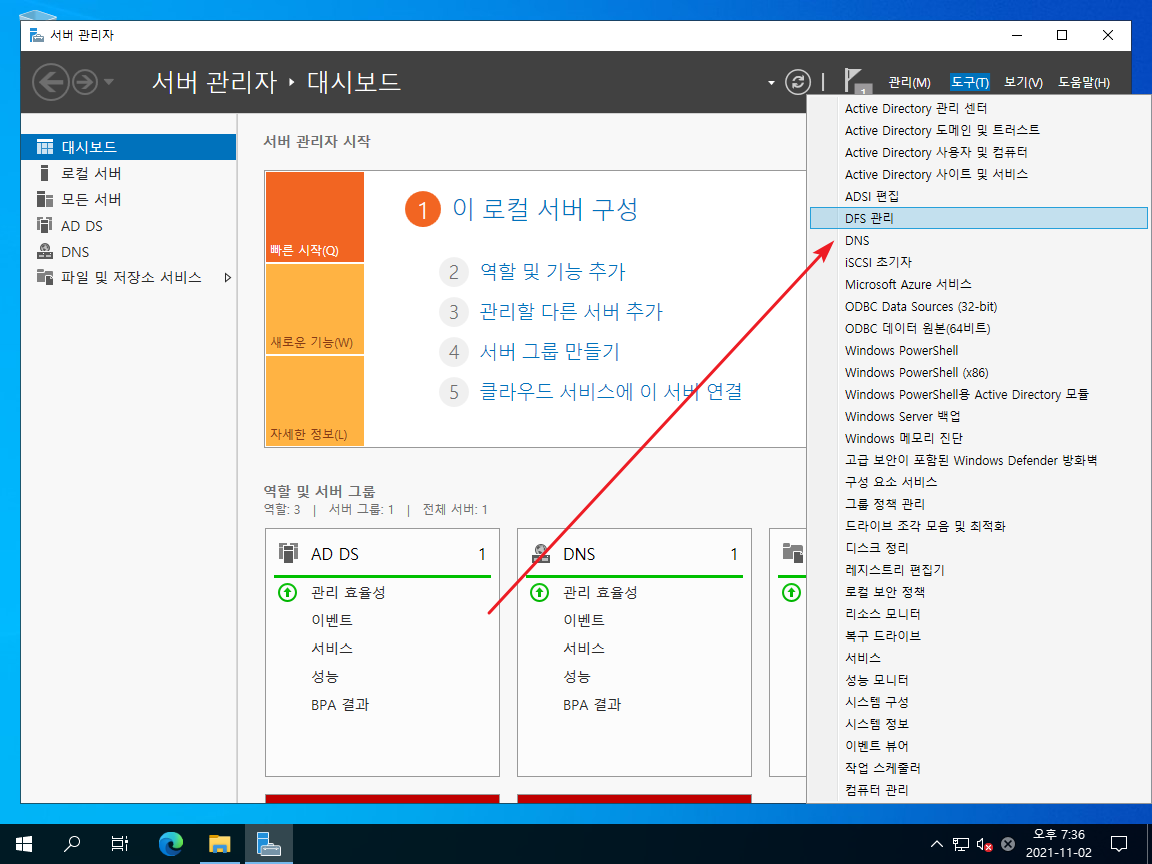Open the Action Center notification icon
This screenshot has width=1152, height=864.
[x=1119, y=843]
